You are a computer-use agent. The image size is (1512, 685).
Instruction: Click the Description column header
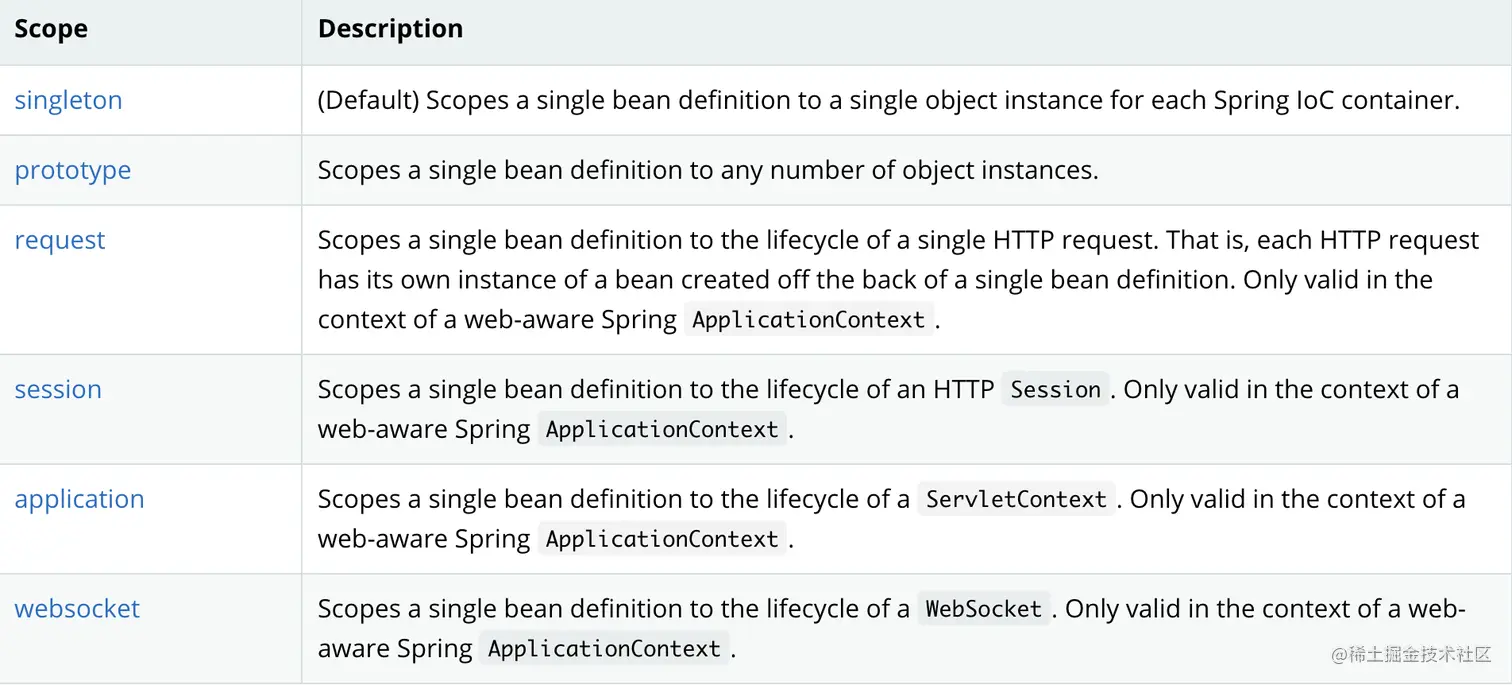point(390,29)
